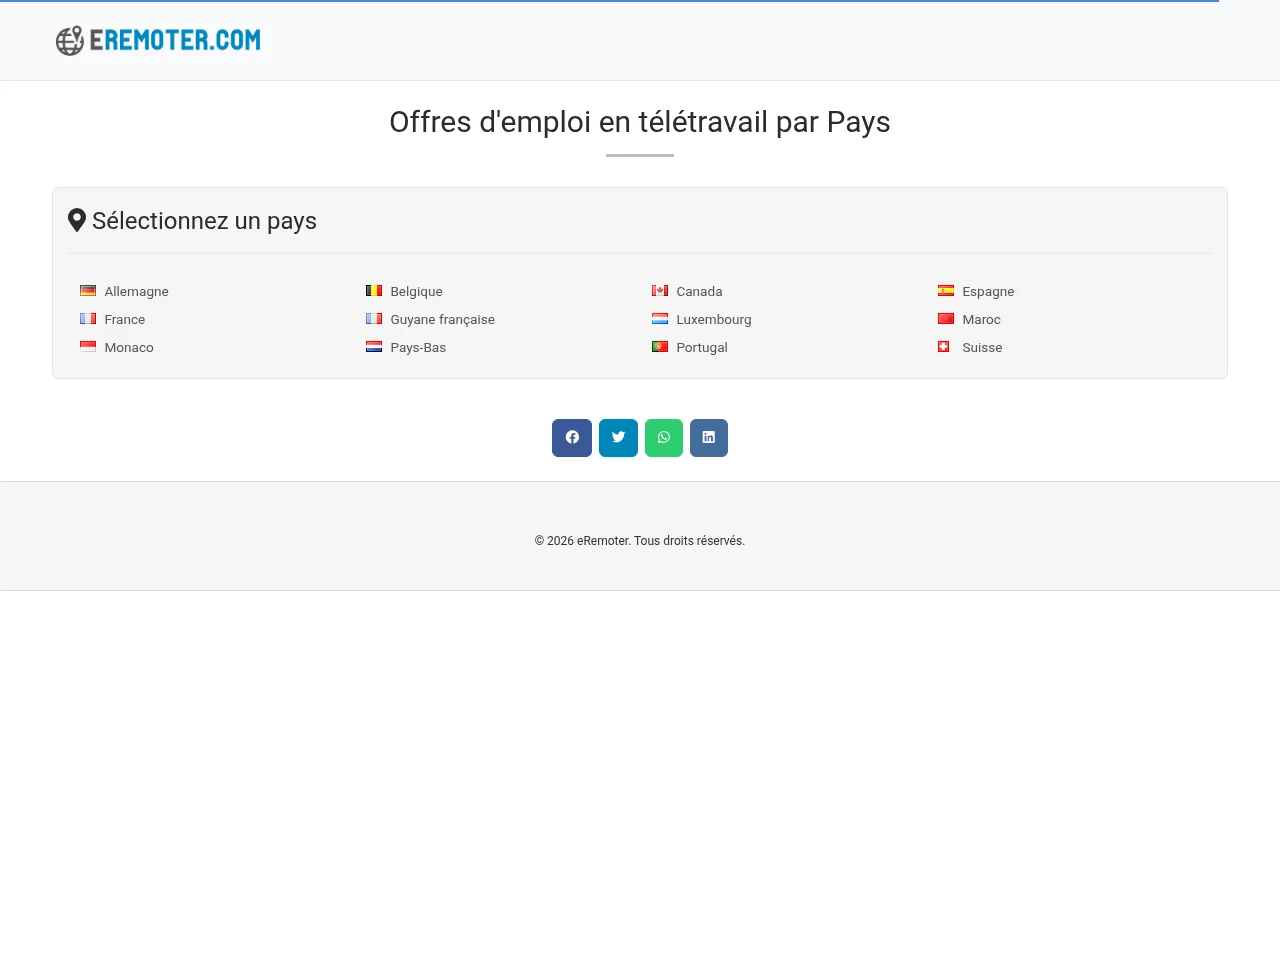Open remote jobs for Maroc
Screen dimensions: 1280x960
pyautogui.click(x=981, y=320)
